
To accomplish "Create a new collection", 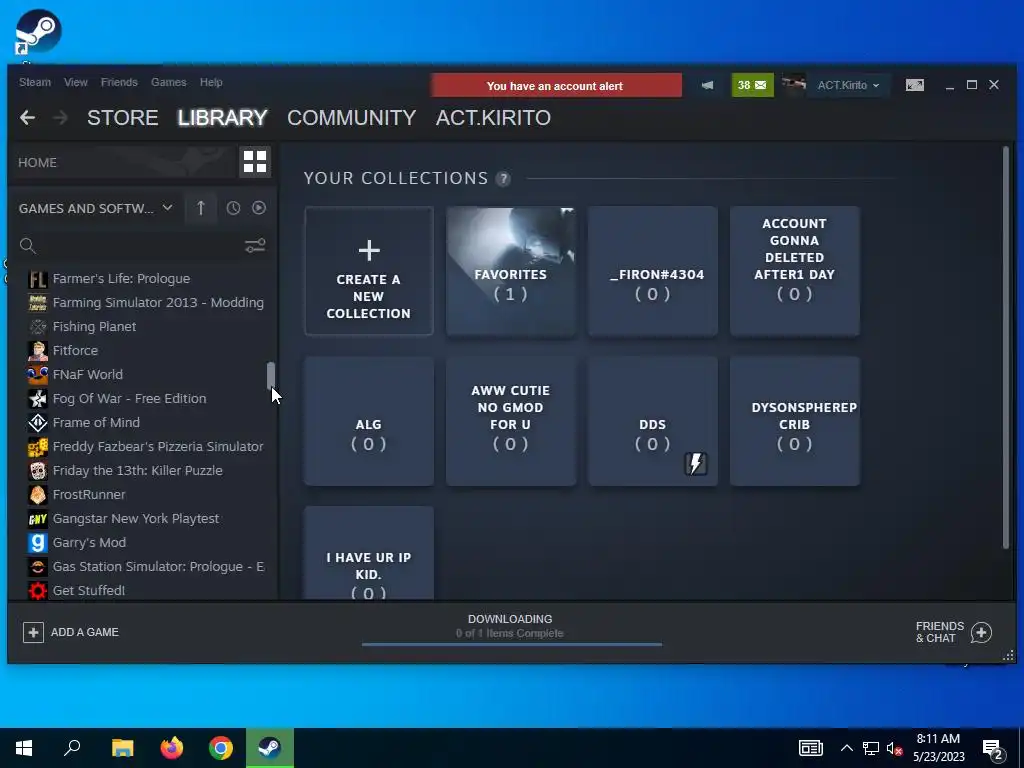I will pyautogui.click(x=369, y=271).
